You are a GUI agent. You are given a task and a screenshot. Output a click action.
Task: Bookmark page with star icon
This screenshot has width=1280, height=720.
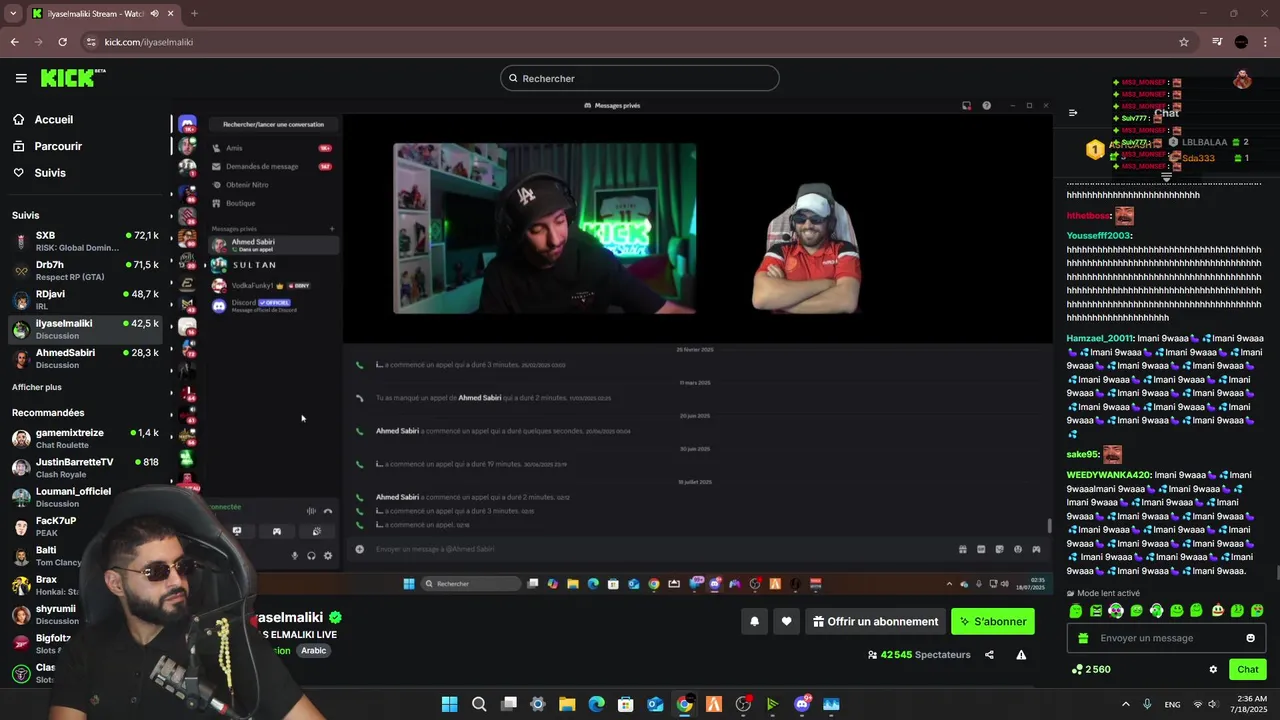click(x=1184, y=42)
